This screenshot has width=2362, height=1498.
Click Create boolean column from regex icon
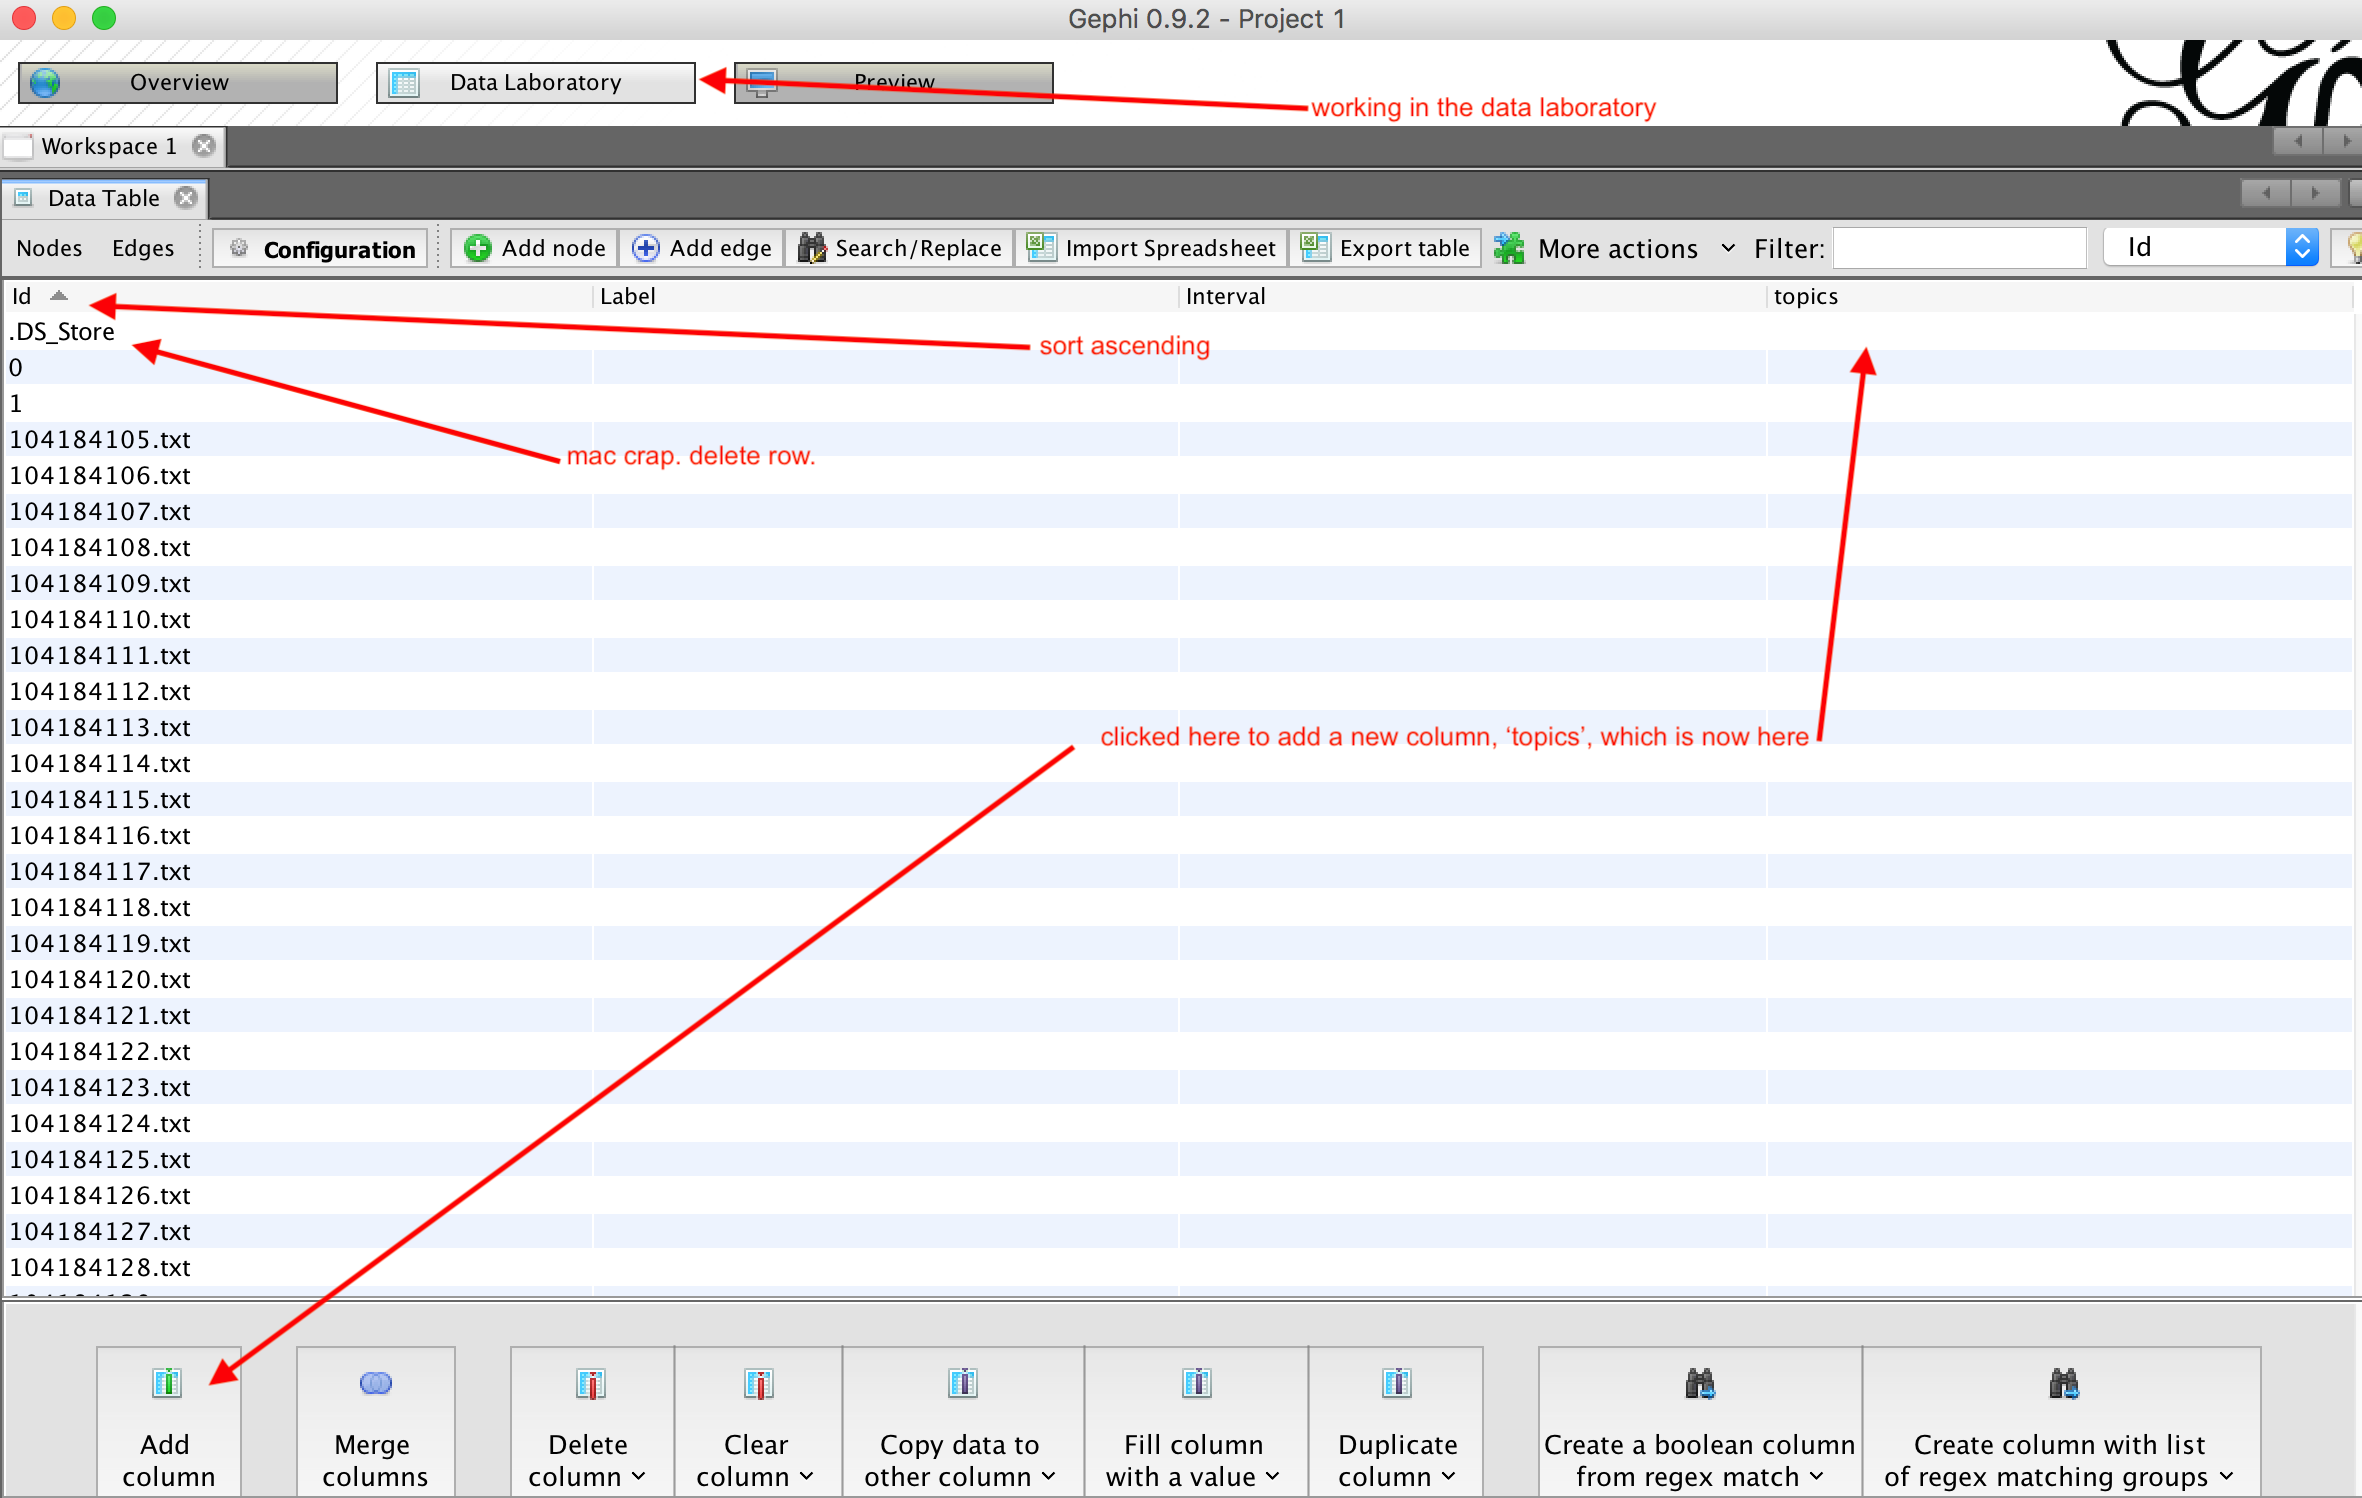(1699, 1383)
